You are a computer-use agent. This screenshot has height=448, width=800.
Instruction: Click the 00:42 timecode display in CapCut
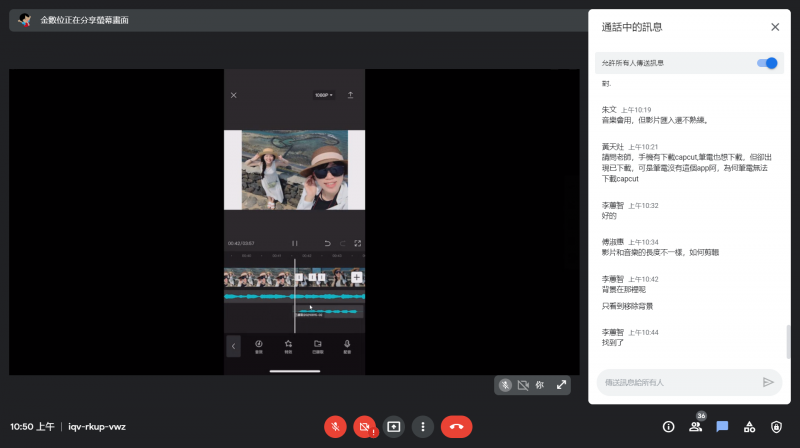[241, 243]
